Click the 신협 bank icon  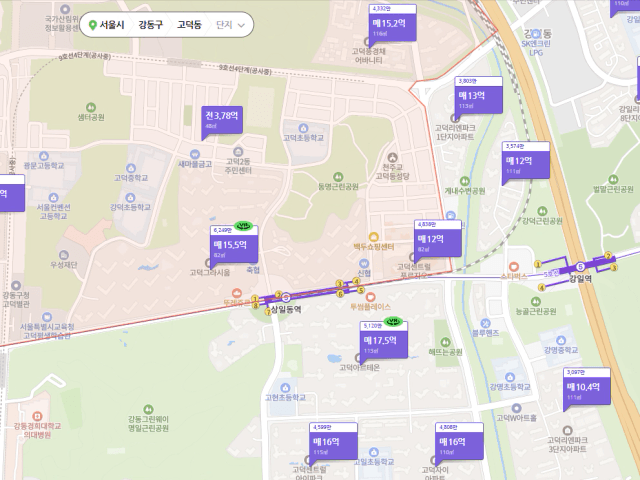(364, 263)
